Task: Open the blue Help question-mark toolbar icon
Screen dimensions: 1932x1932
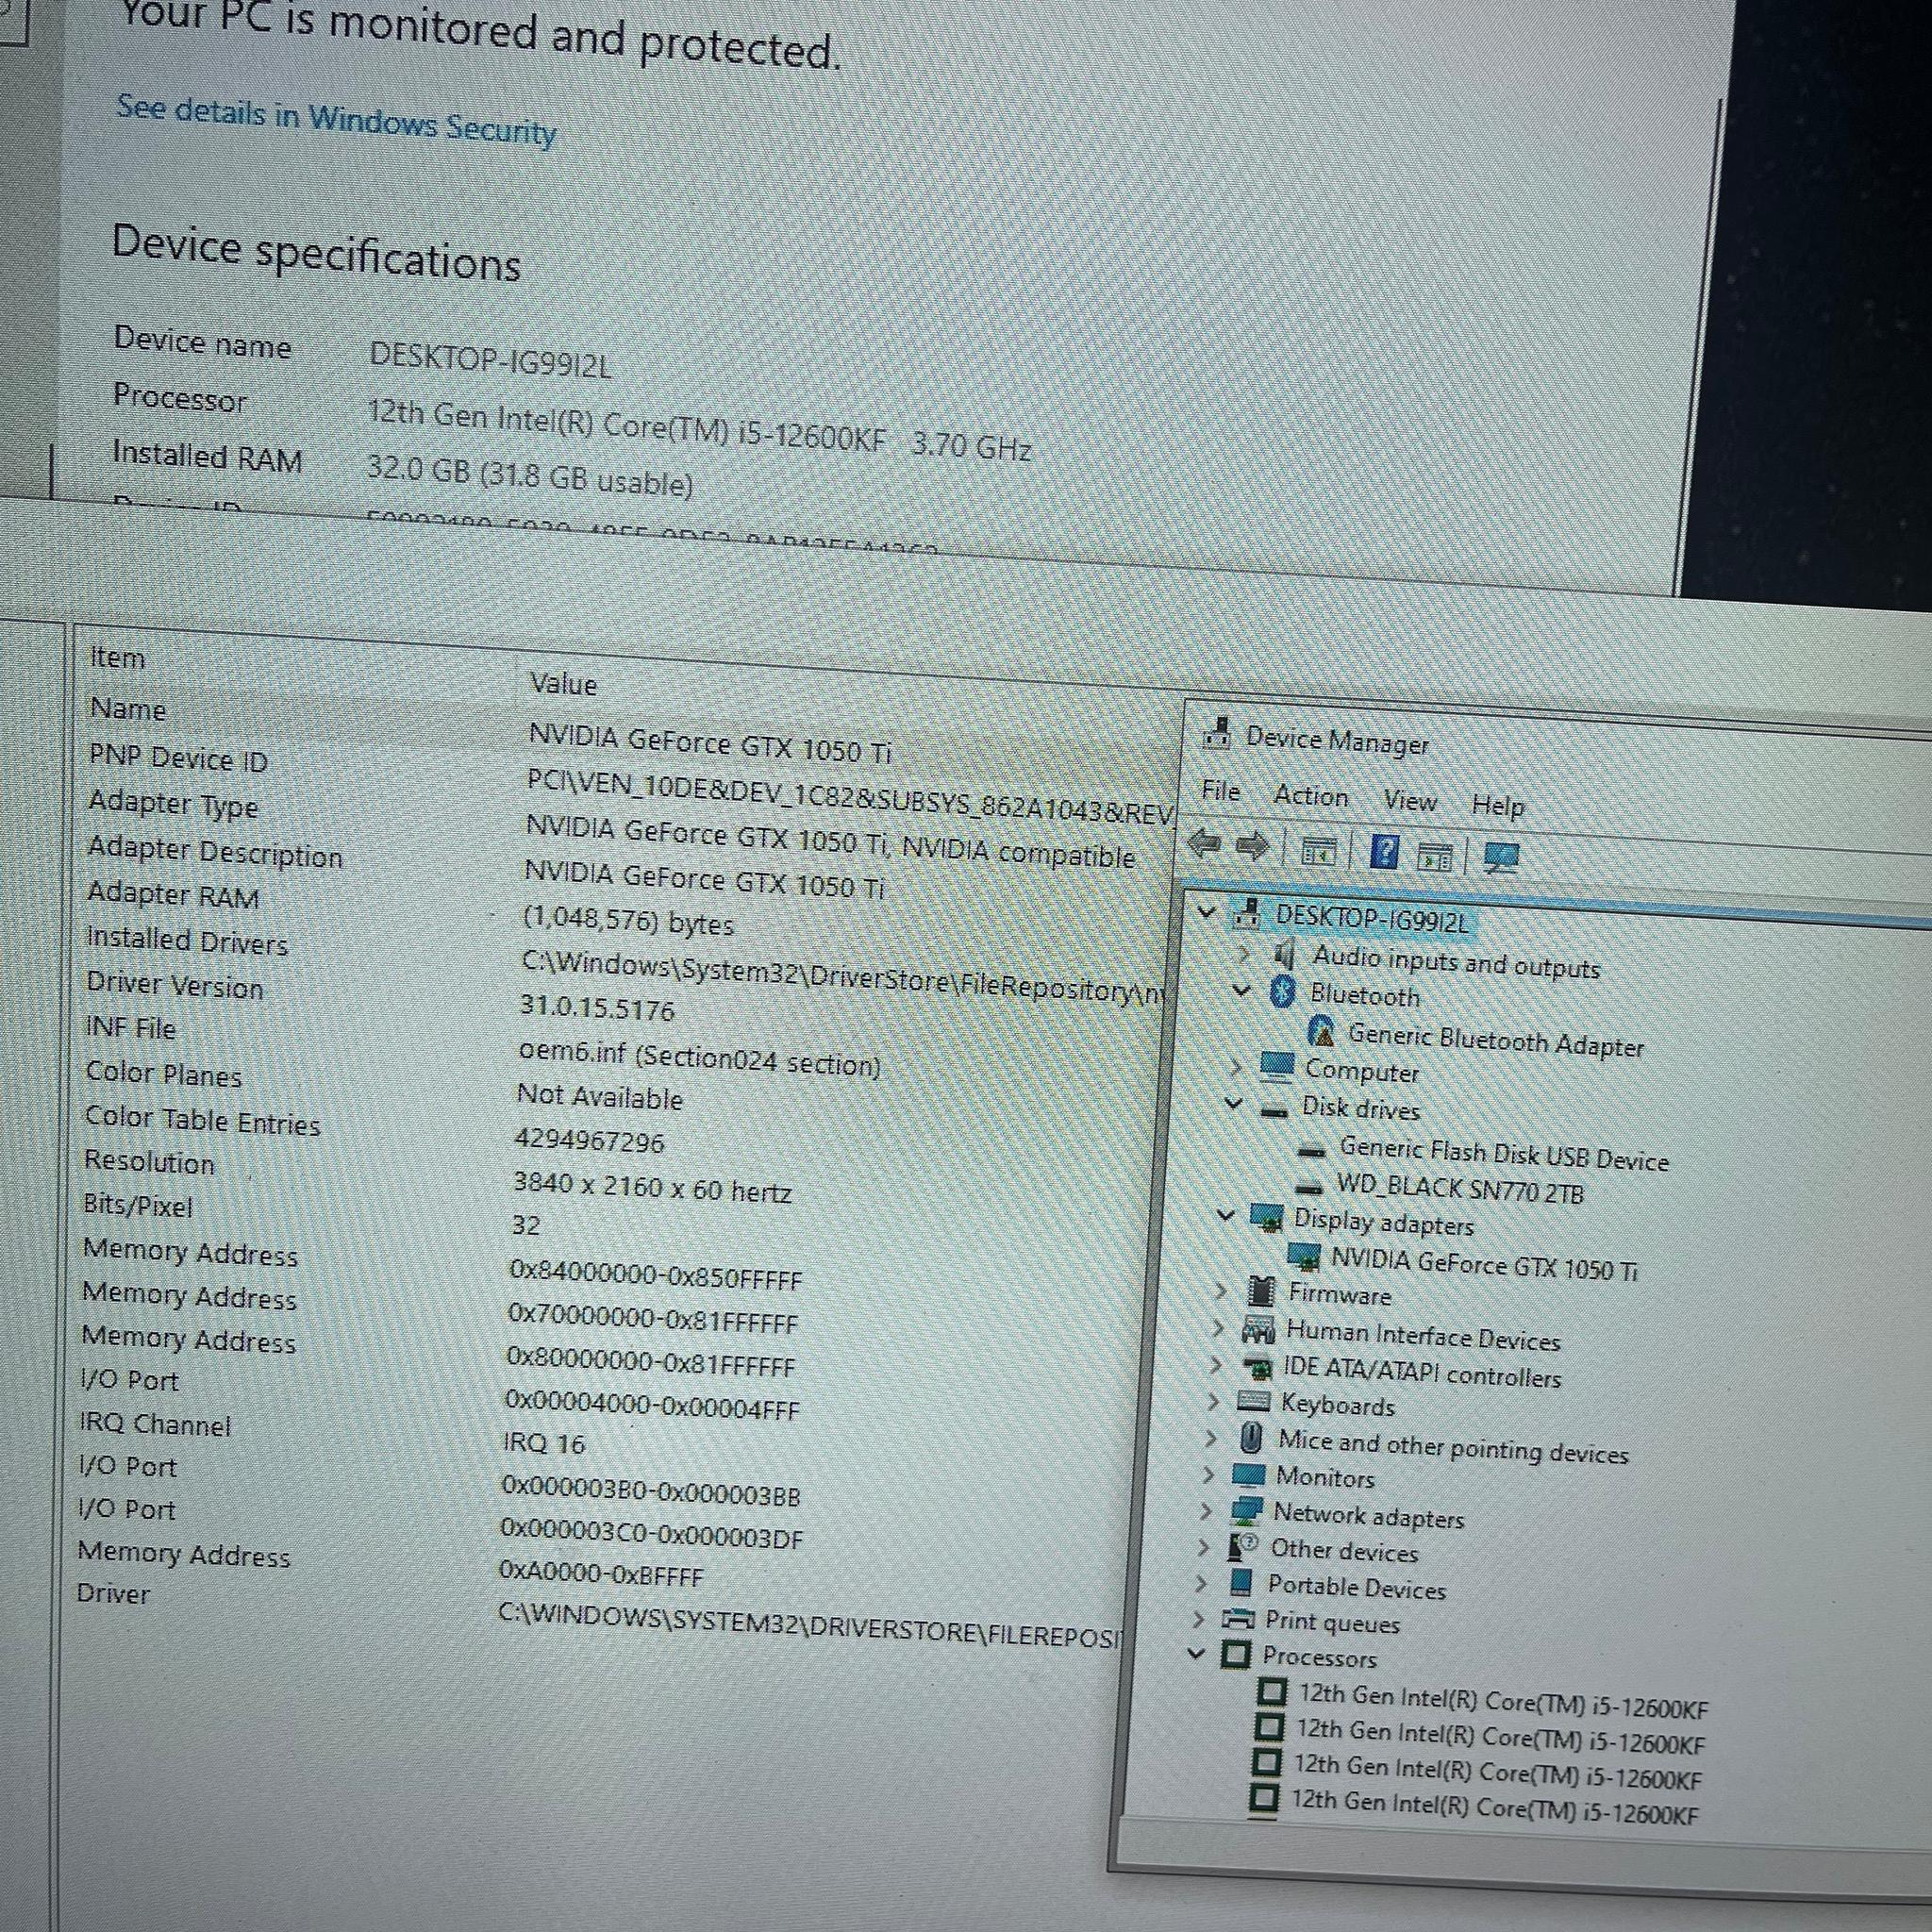Action: point(1384,852)
